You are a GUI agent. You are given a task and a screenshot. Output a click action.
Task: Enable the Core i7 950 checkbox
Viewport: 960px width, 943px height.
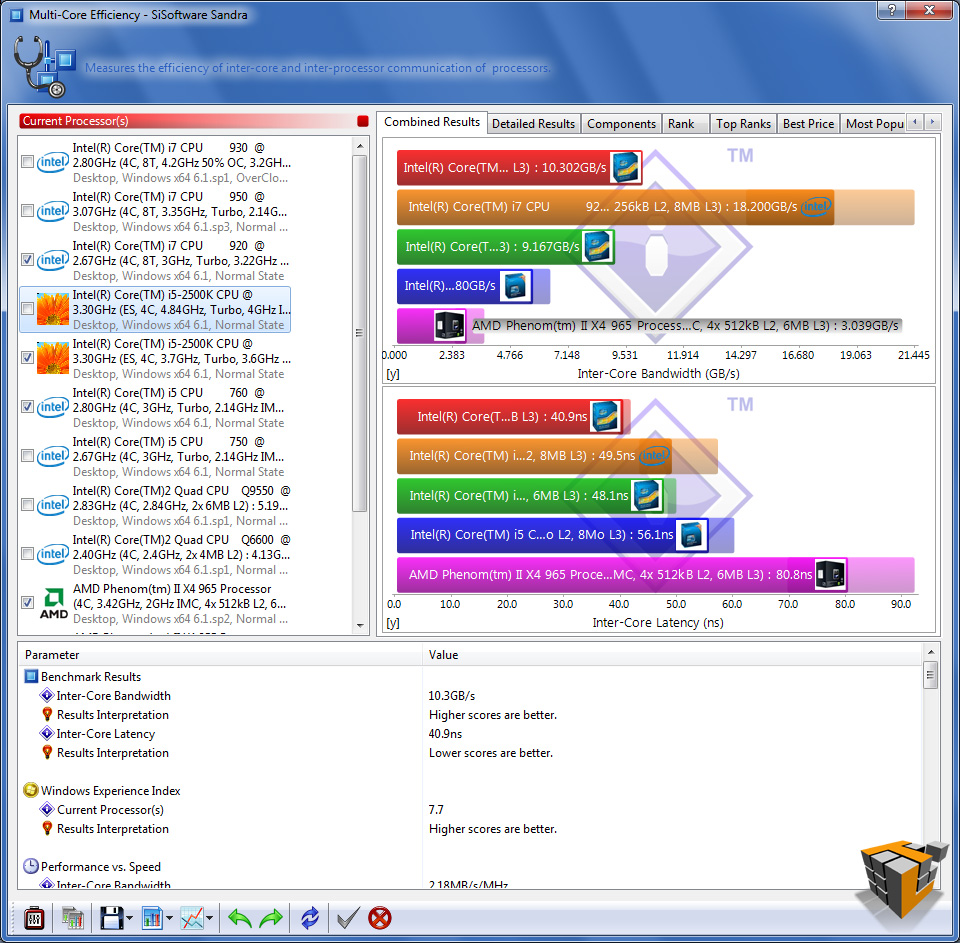point(28,211)
